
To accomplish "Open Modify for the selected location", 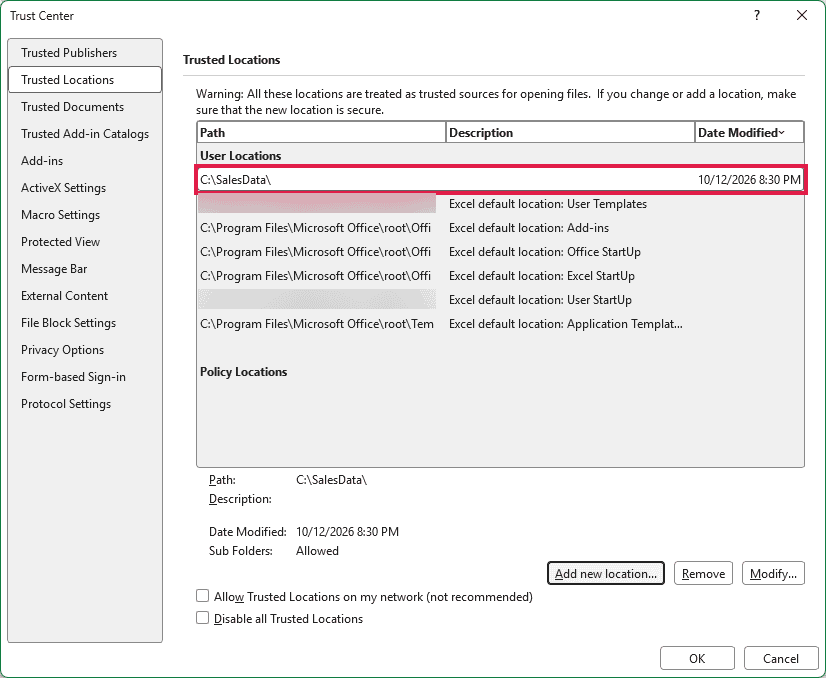I will click(x=773, y=573).
